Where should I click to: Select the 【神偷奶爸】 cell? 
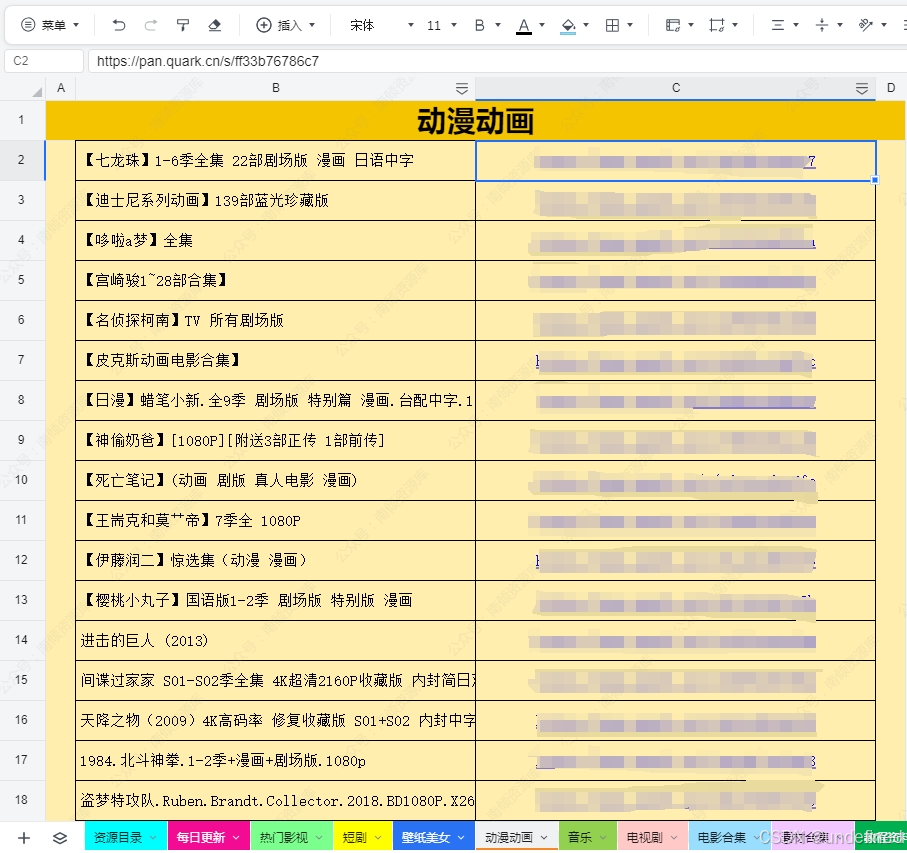[275, 440]
